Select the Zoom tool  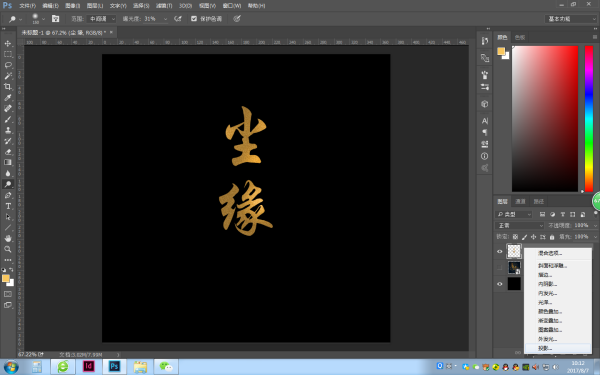pyautogui.click(x=8, y=249)
